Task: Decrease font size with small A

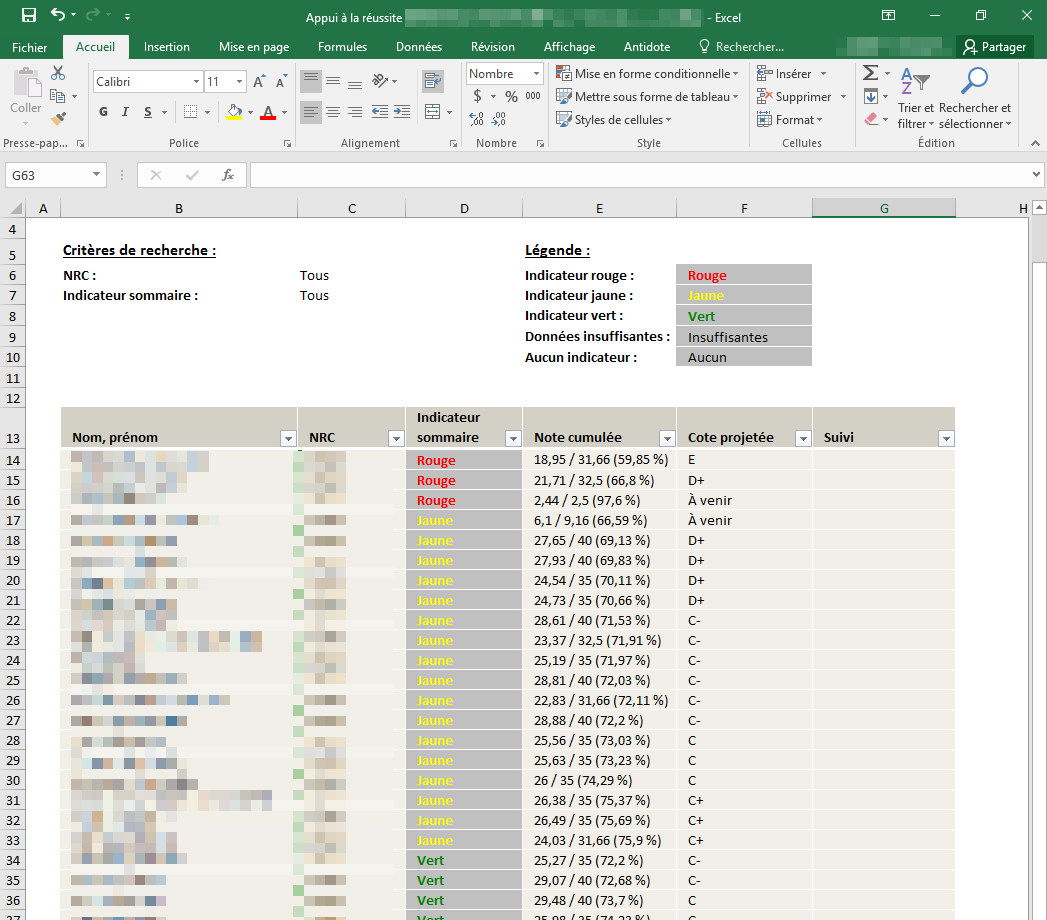Action: click(x=282, y=81)
